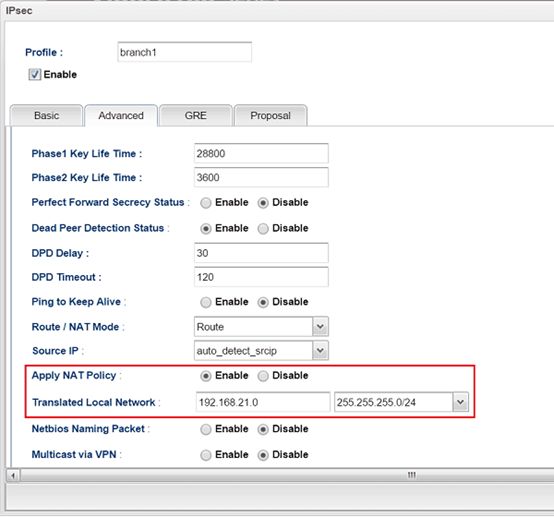This screenshot has height=517, width=554.
Task: Toggle the profile Enable checkbox
Action: click(35, 75)
